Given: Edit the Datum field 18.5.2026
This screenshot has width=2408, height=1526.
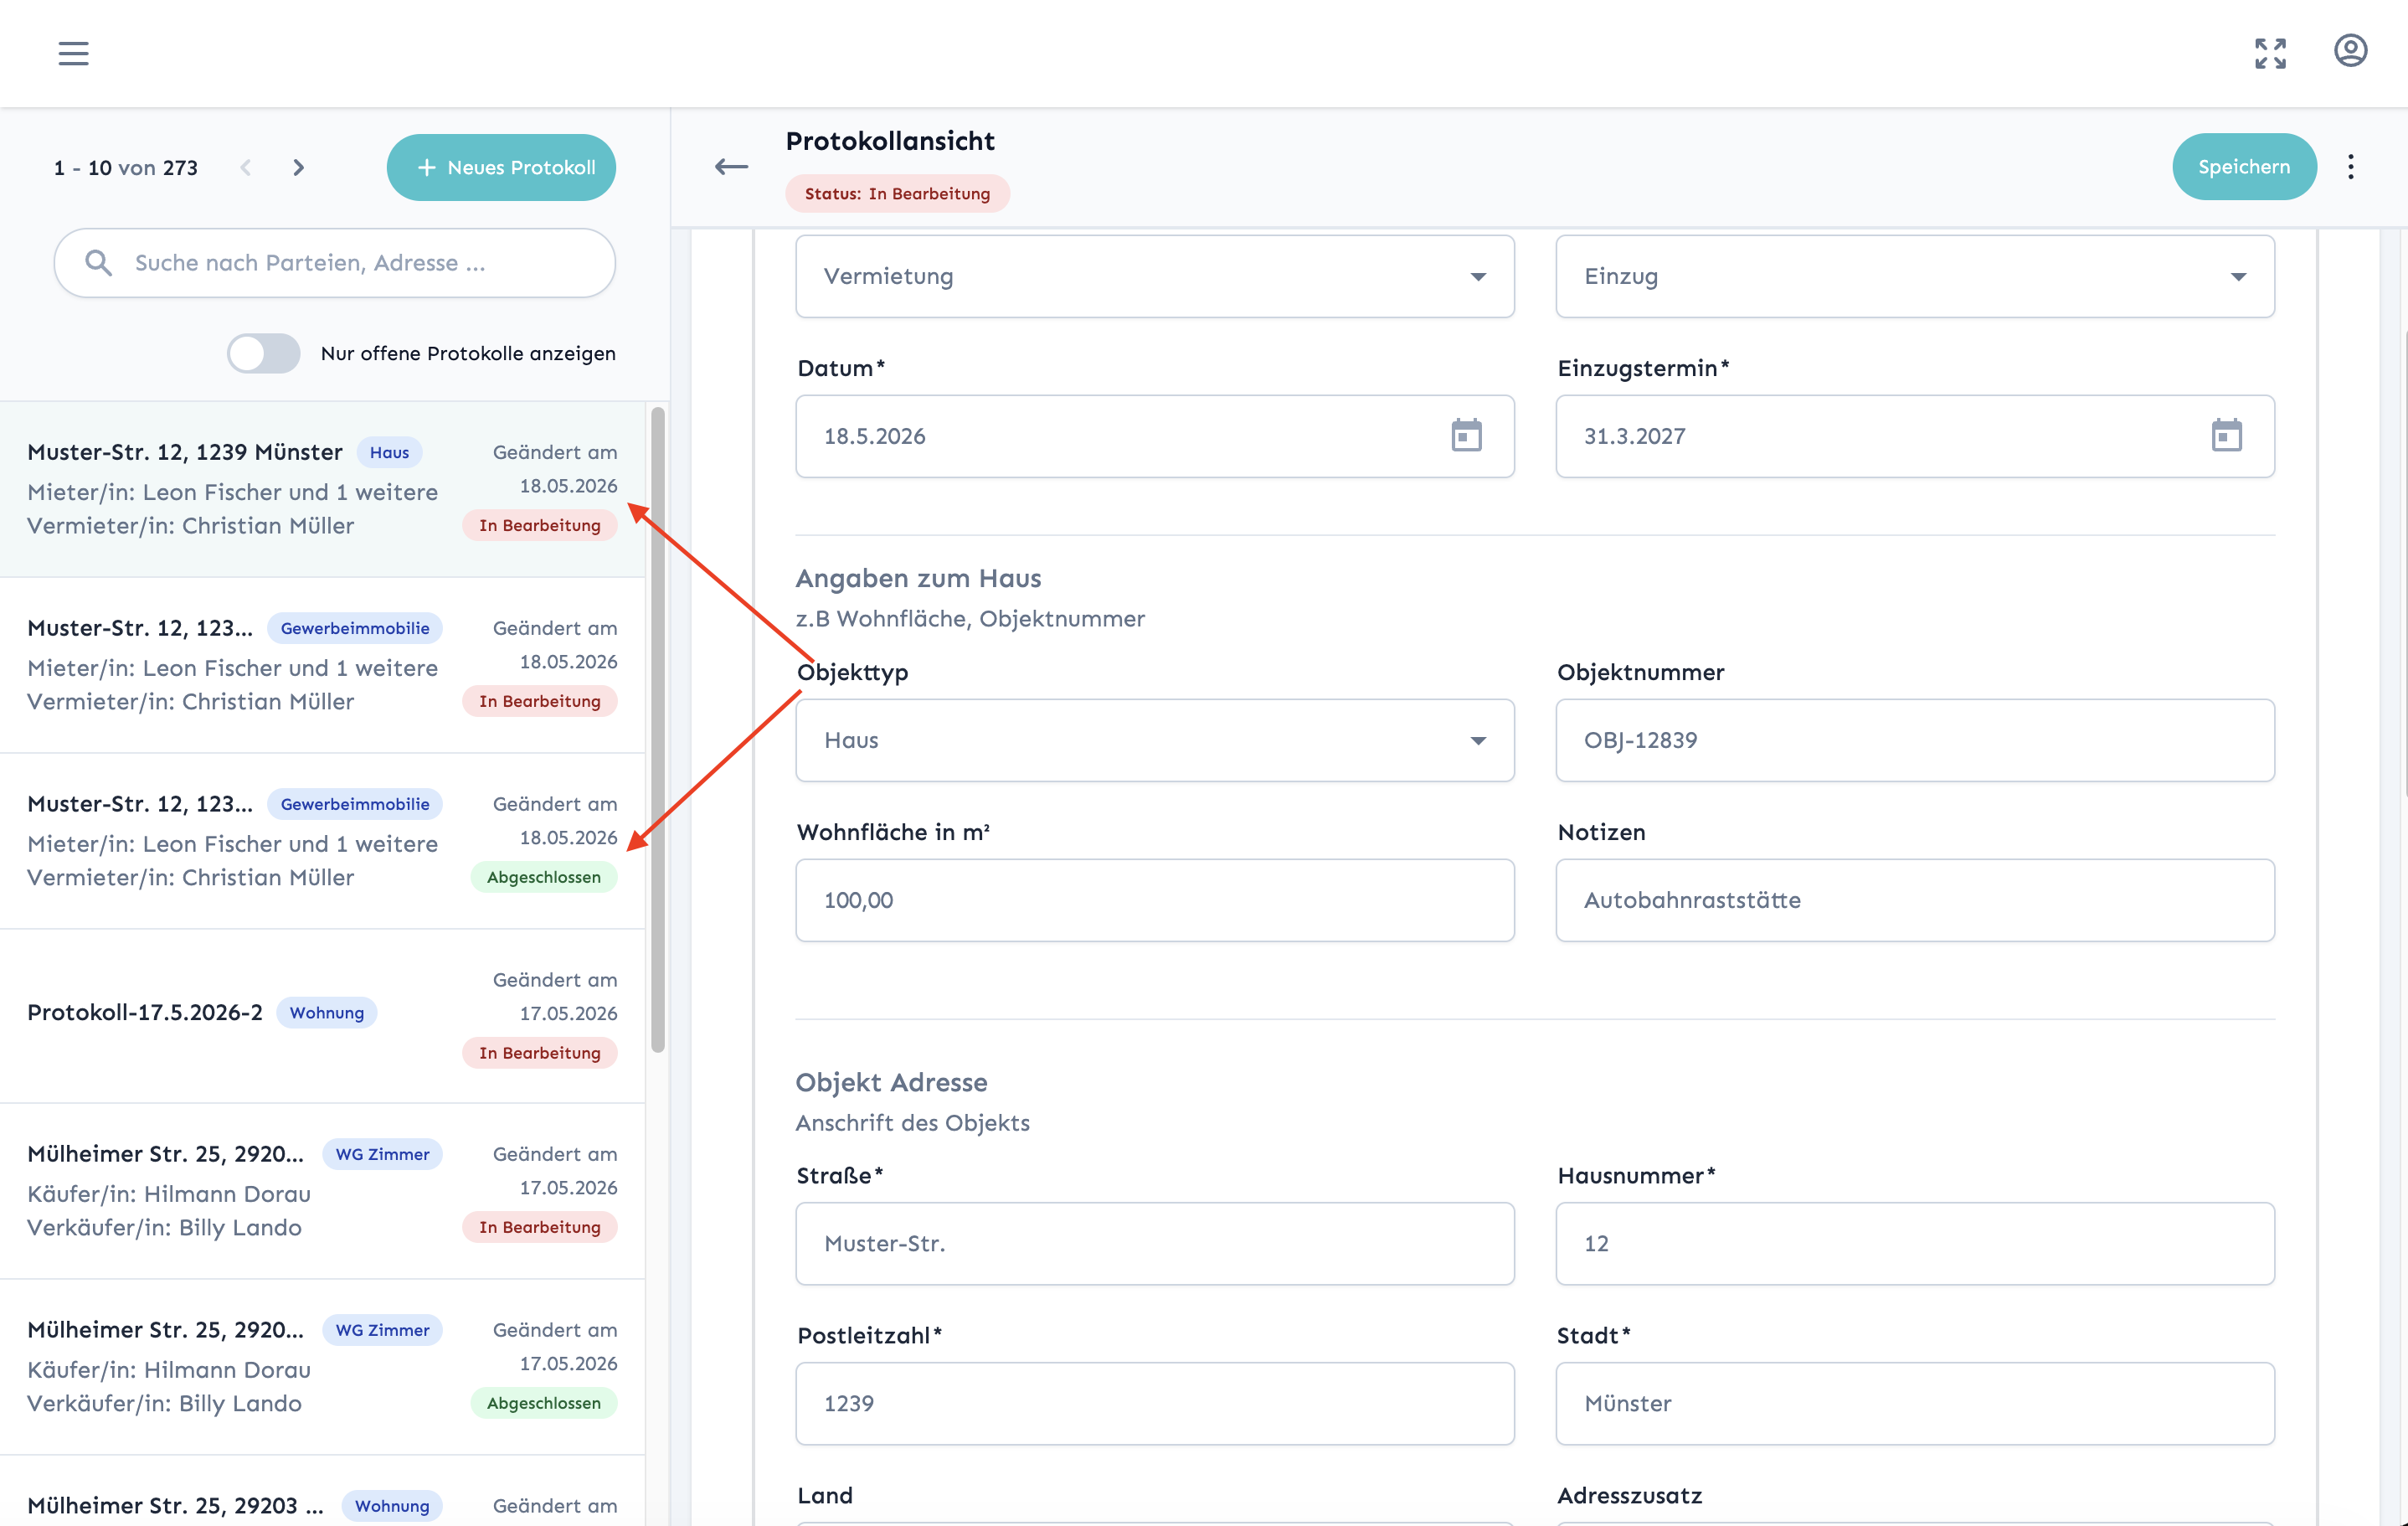Looking at the screenshot, I should tap(1155, 436).
